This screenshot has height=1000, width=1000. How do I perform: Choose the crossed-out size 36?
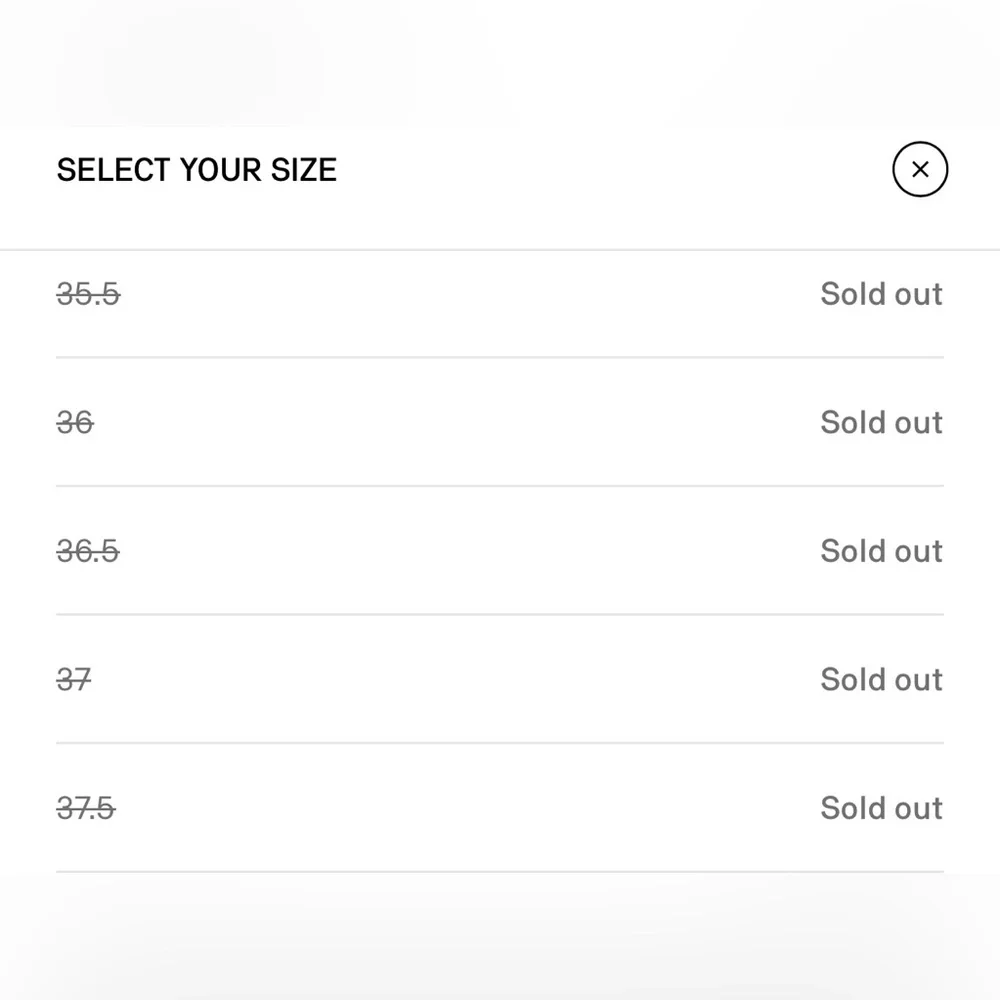75,422
